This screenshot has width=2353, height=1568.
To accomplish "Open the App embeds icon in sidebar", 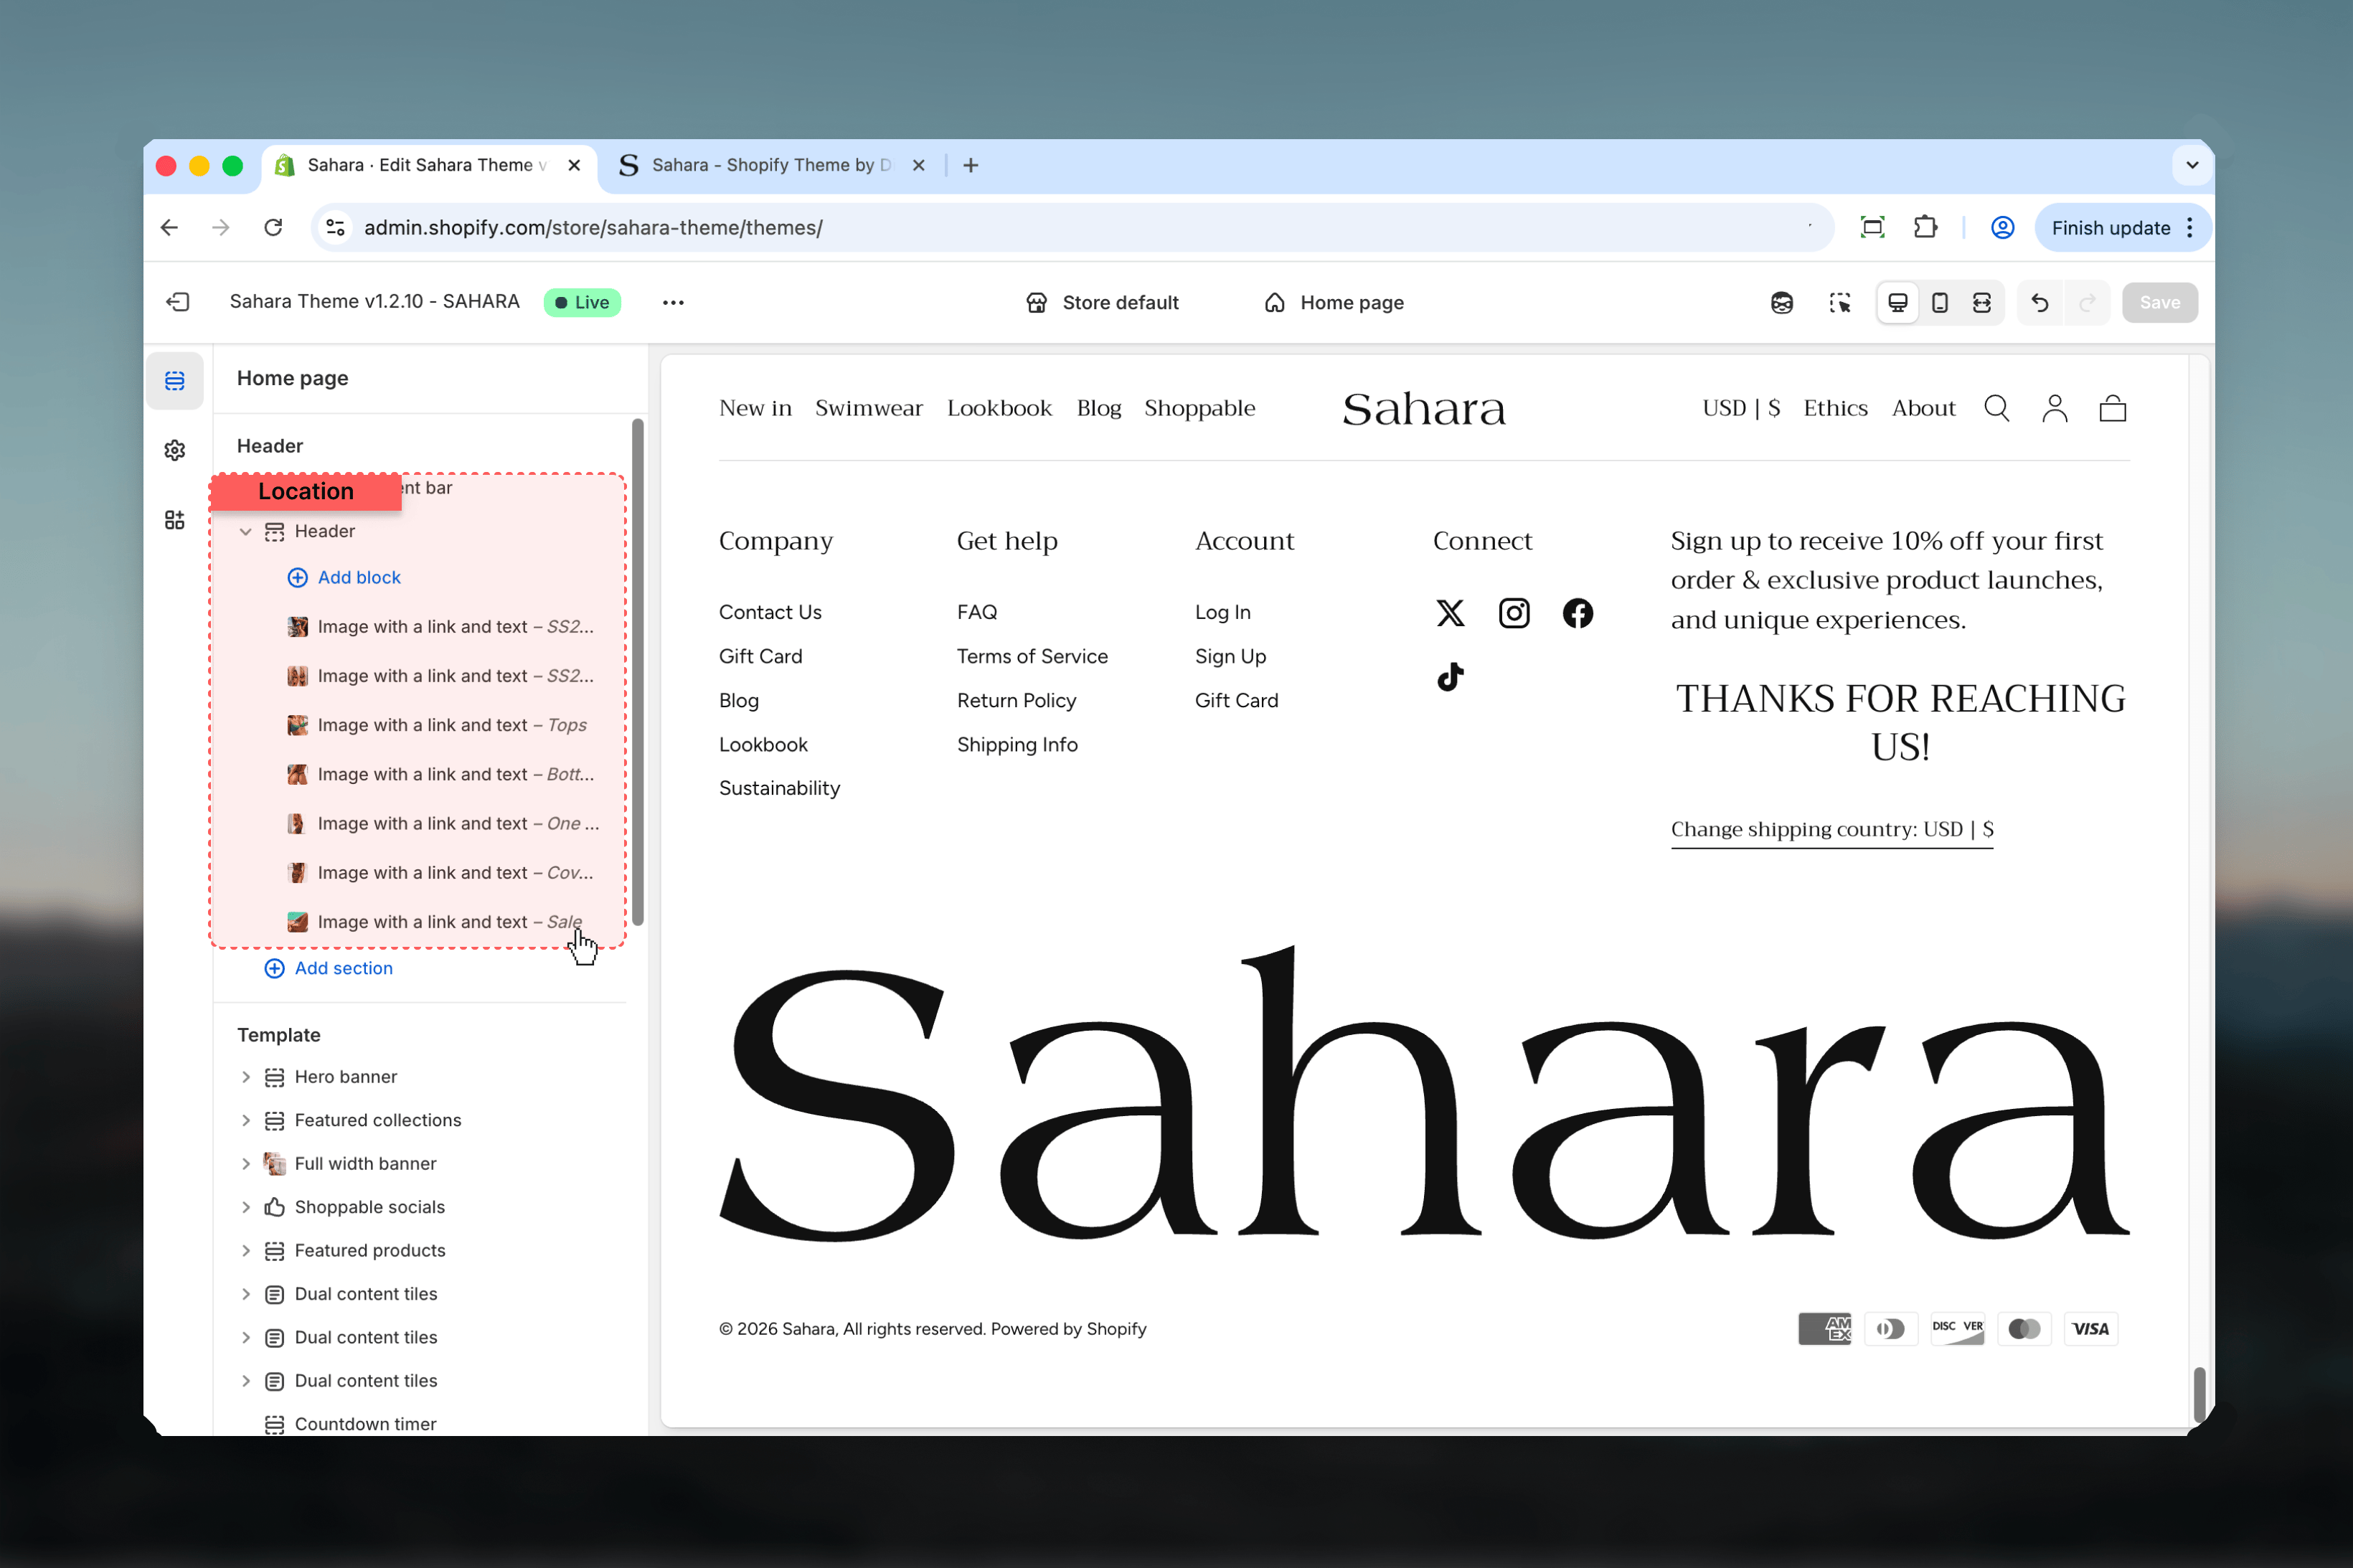I will [x=175, y=519].
